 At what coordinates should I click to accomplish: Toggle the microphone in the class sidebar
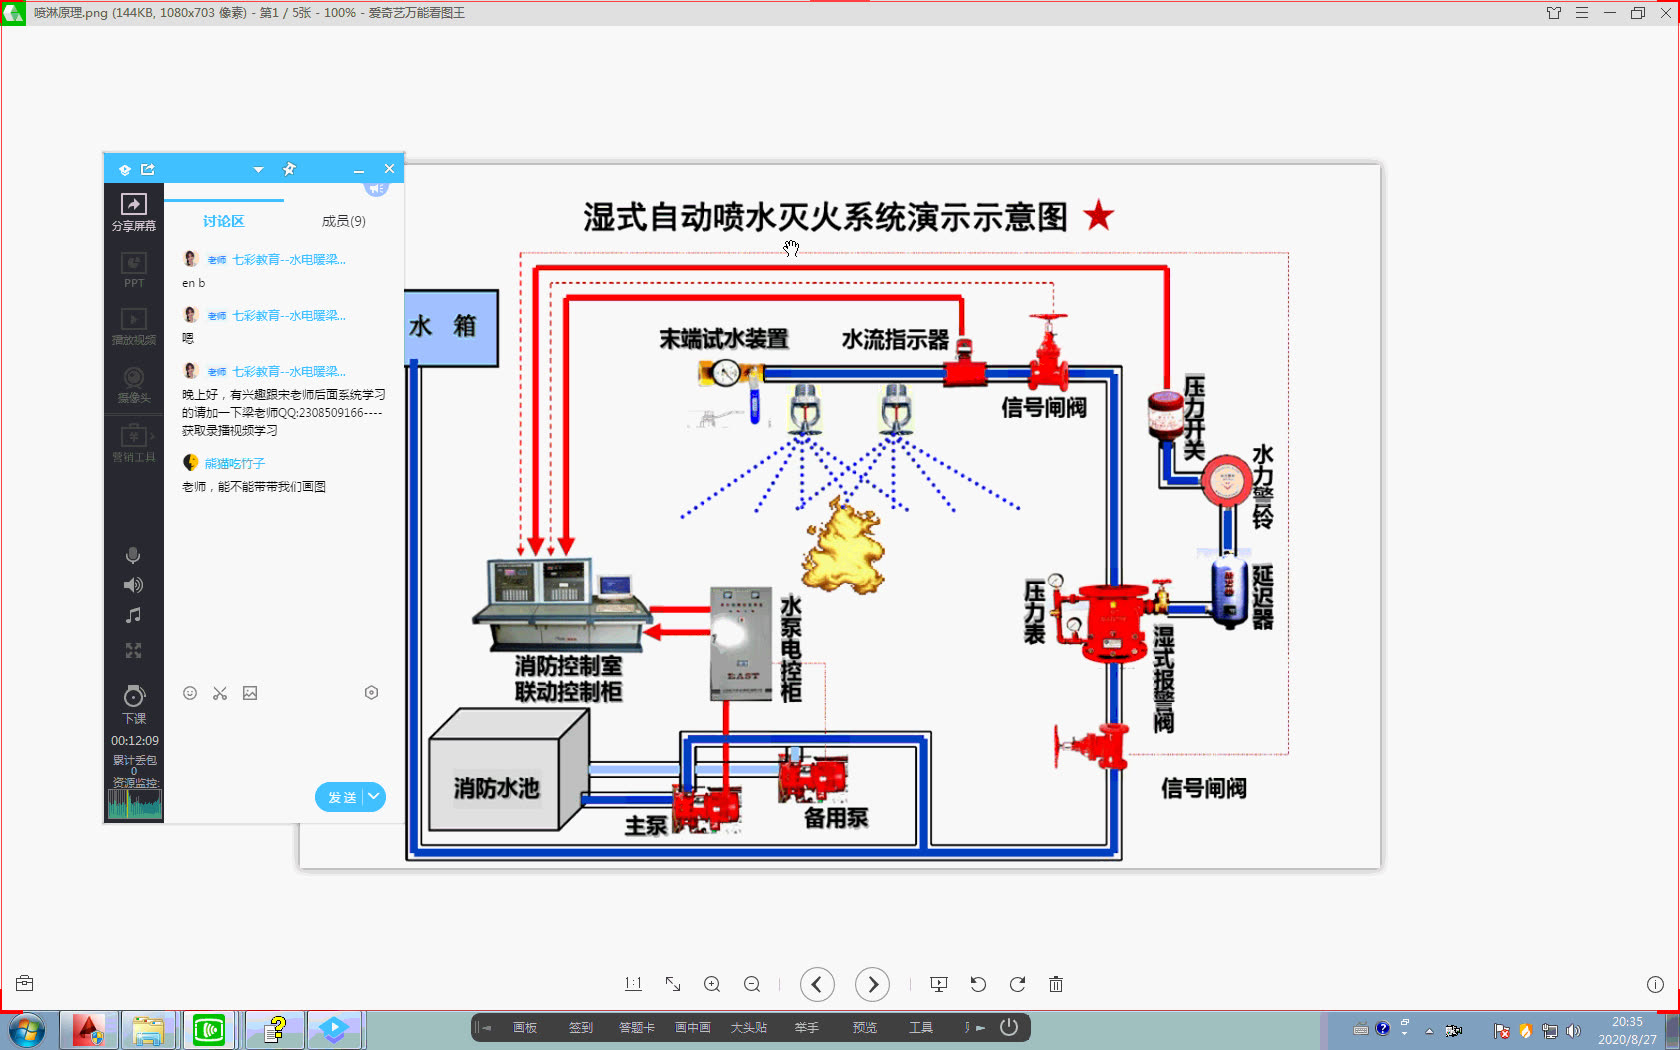133,555
